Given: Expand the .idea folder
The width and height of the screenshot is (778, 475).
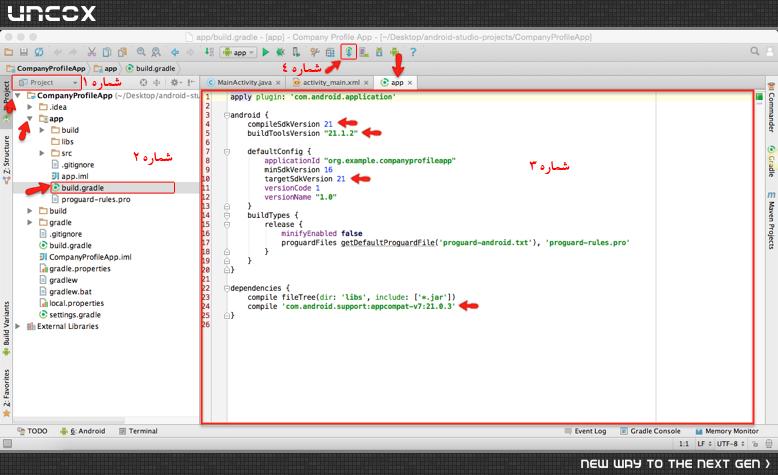Looking at the screenshot, I should (x=30, y=107).
